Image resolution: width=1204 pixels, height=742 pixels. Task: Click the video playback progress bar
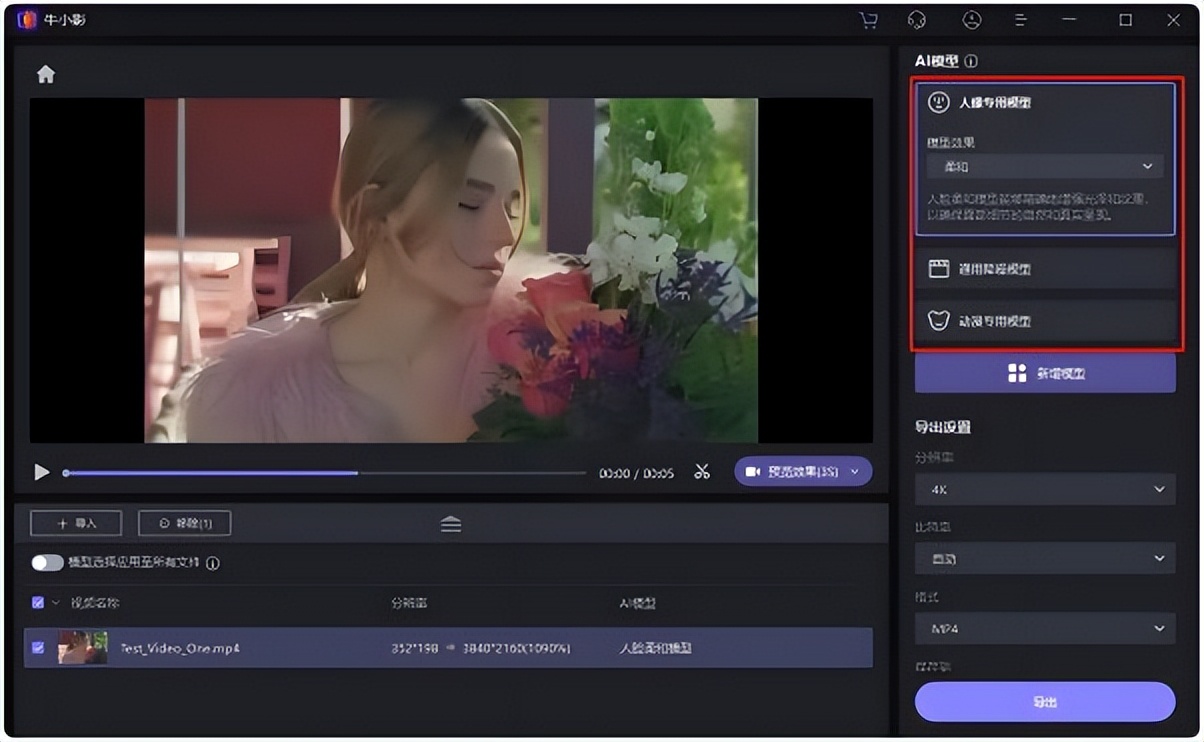(x=325, y=473)
